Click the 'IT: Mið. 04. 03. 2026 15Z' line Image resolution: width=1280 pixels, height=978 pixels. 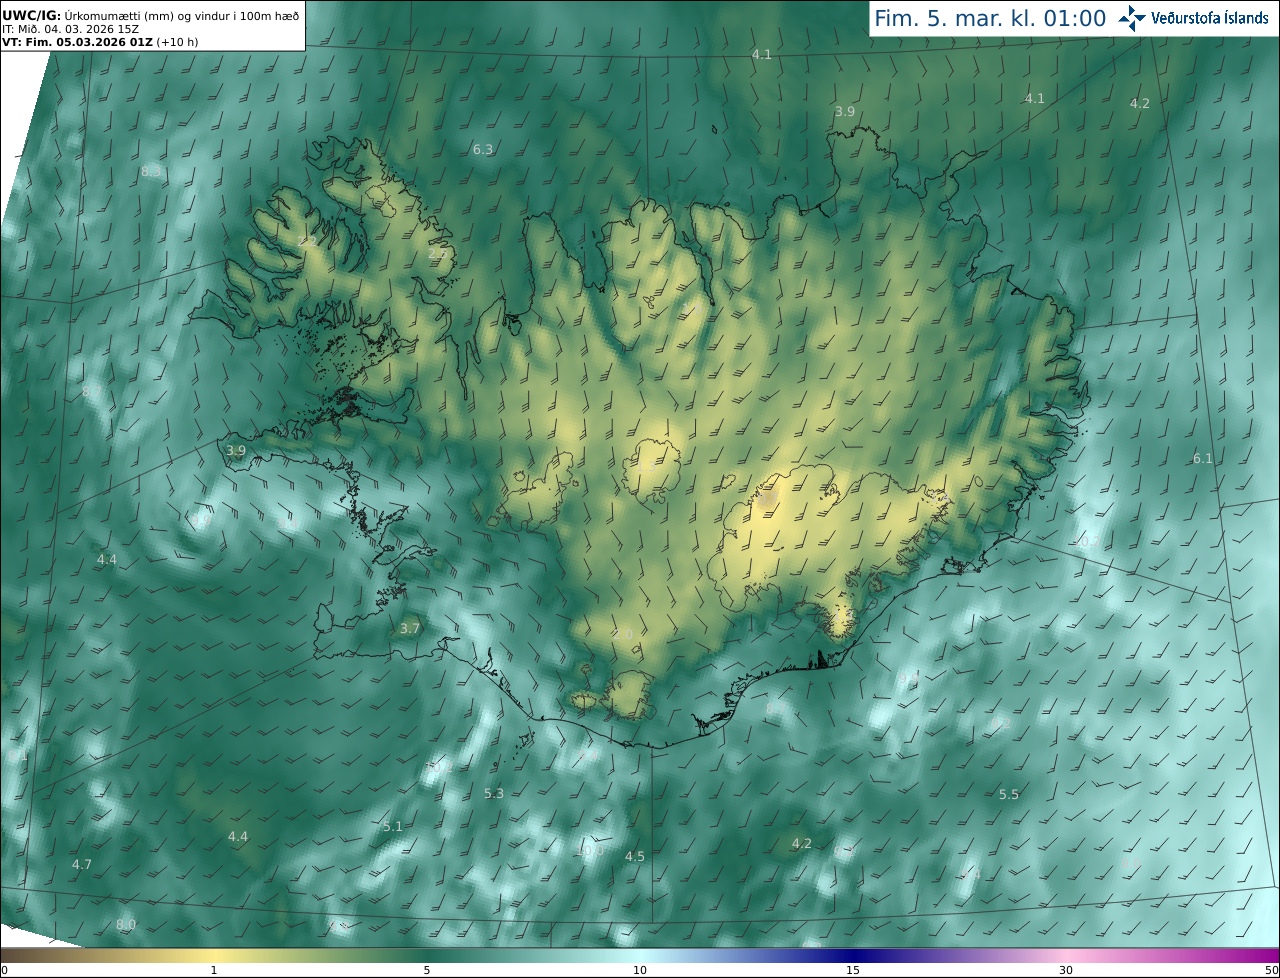tap(71, 29)
